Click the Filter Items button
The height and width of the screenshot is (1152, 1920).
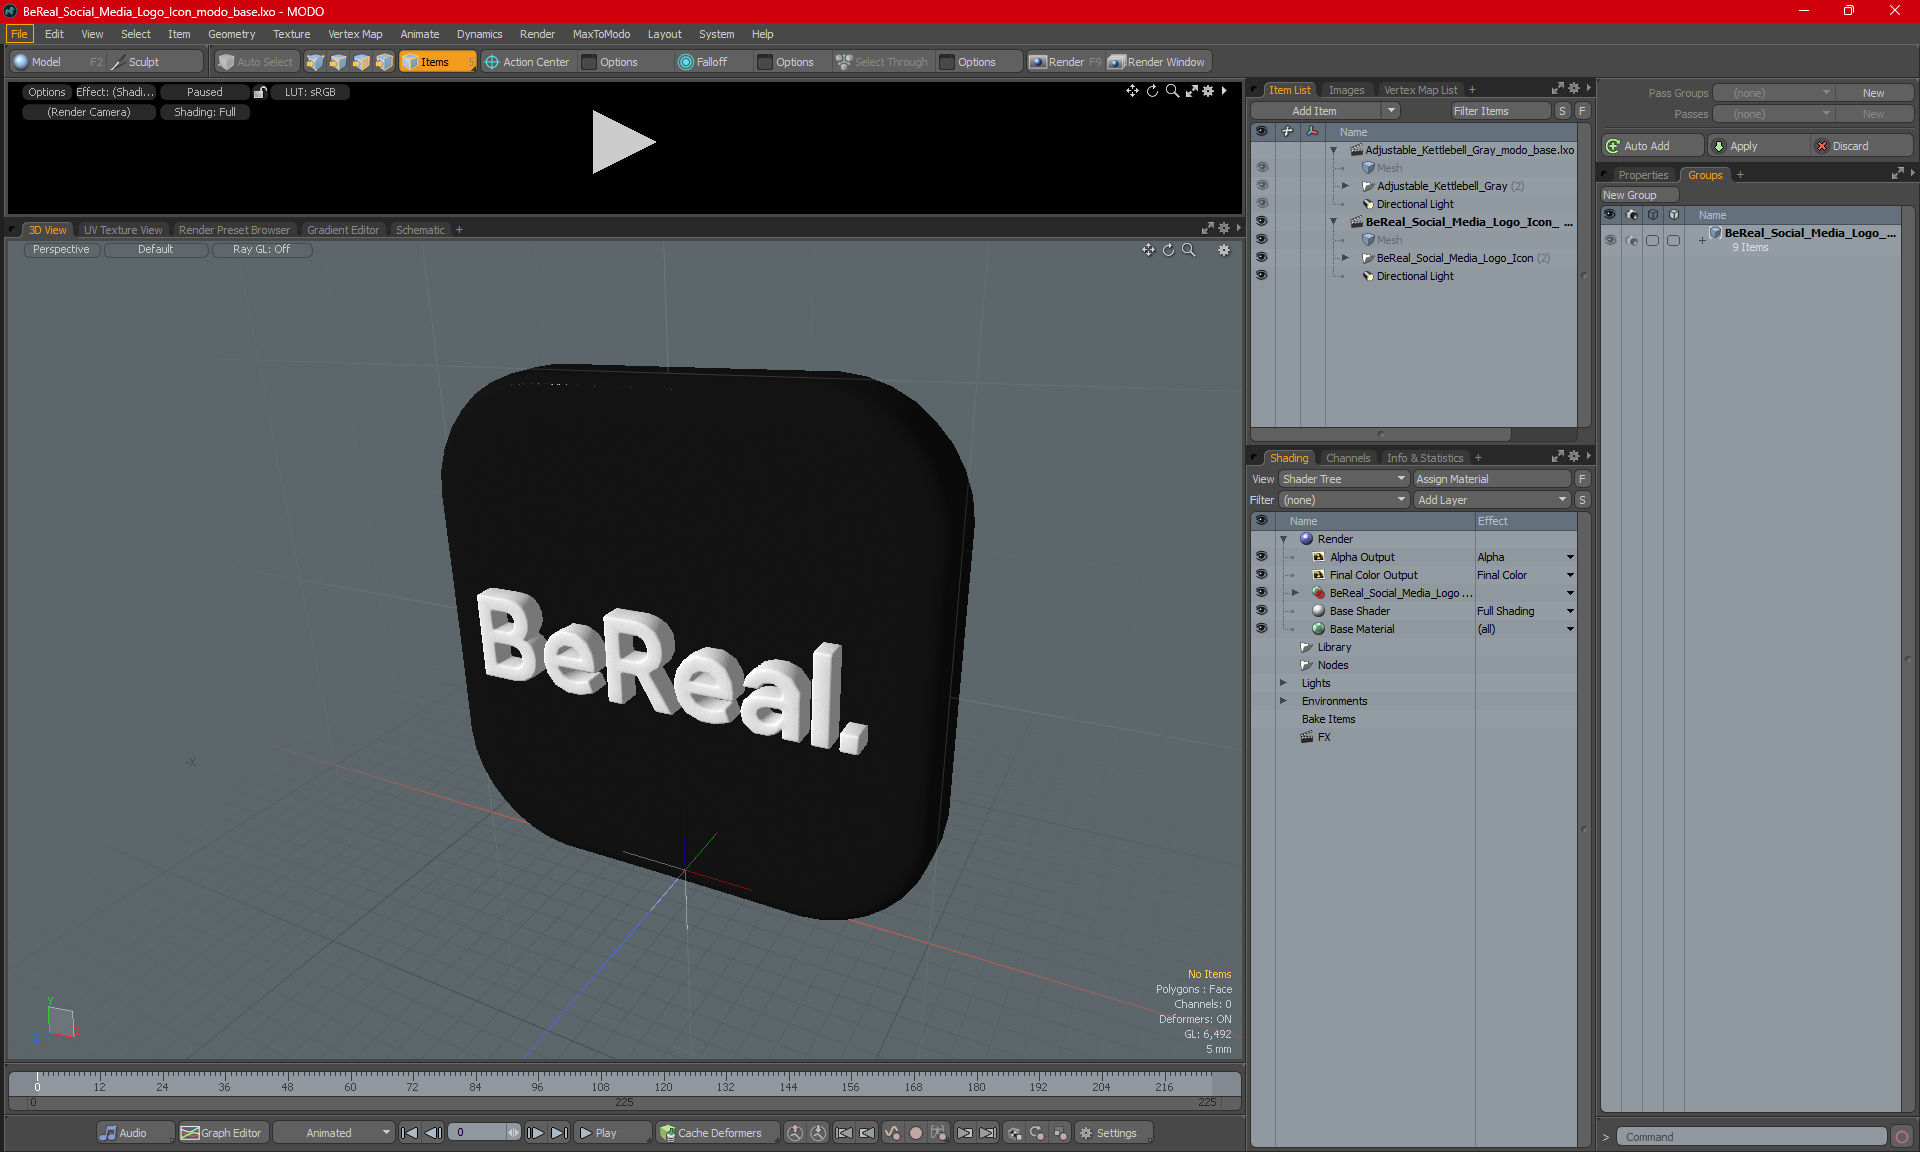tap(1500, 111)
